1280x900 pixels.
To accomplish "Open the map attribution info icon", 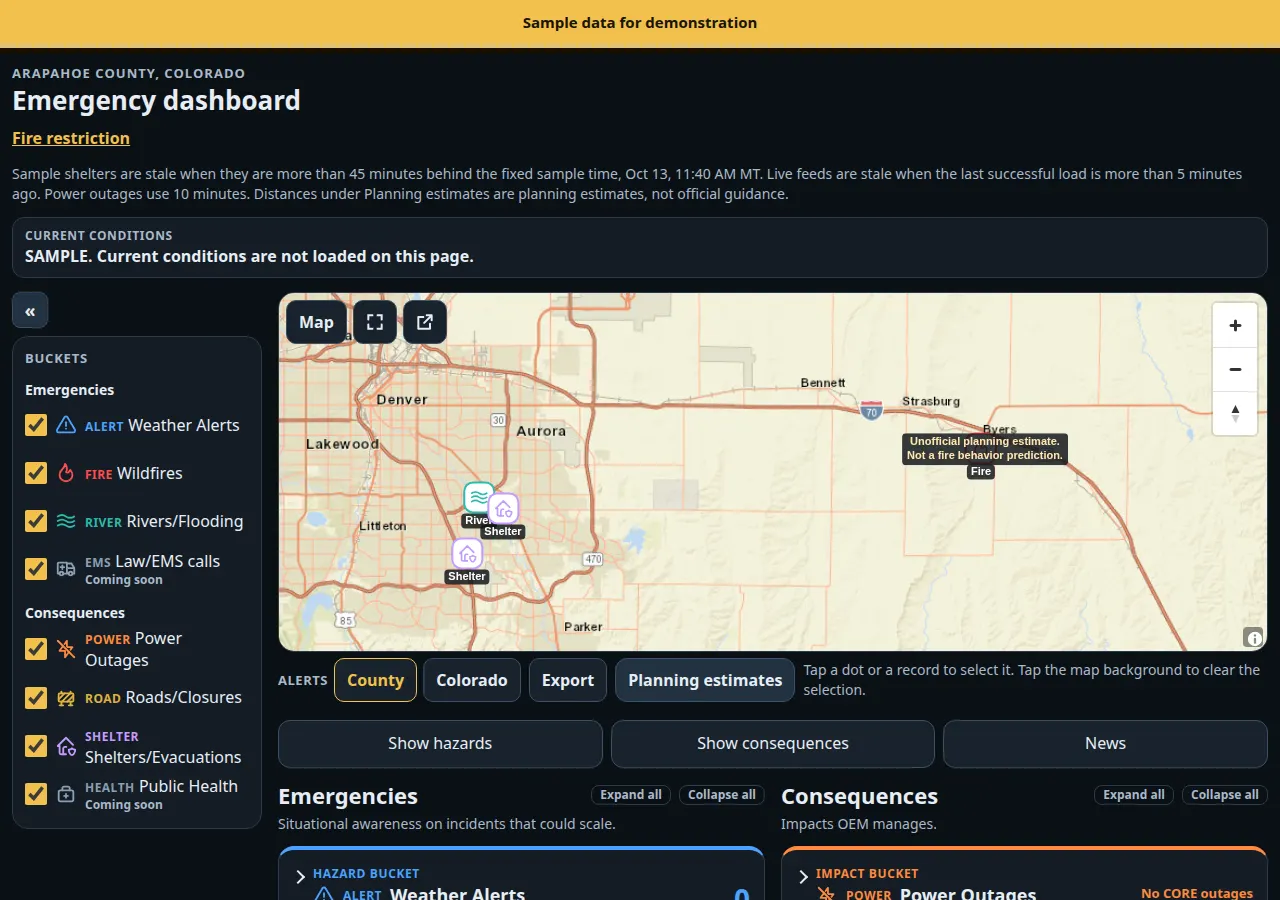I will point(1254,638).
